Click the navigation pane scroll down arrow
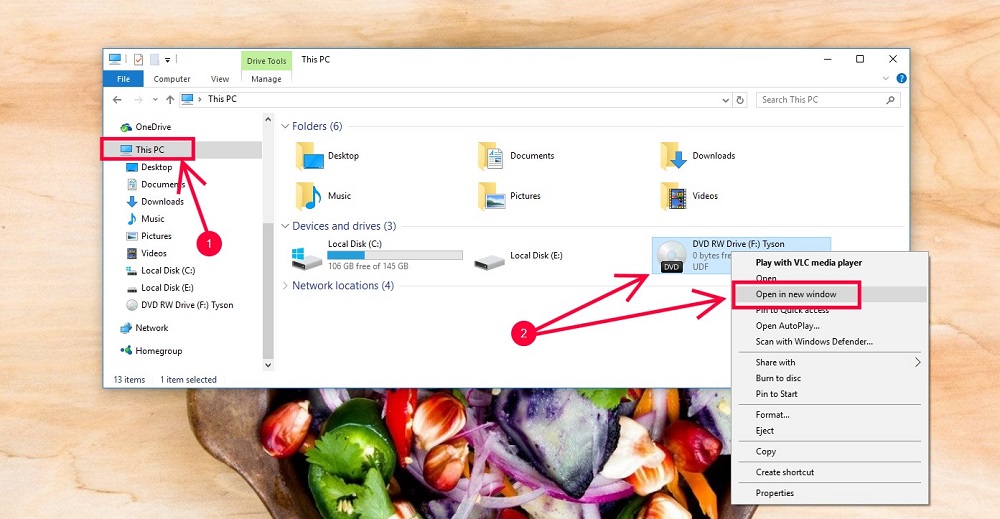Image resolution: width=1000 pixels, height=519 pixels. click(268, 365)
